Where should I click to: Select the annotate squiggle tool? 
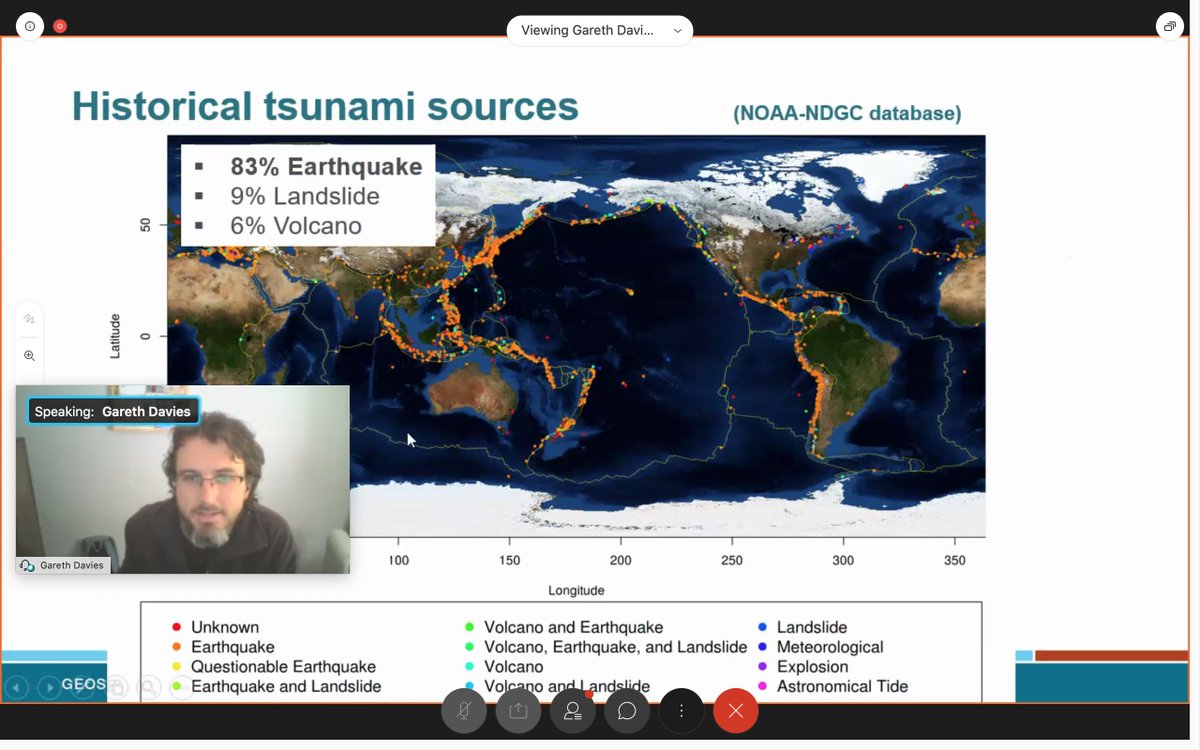click(29, 319)
